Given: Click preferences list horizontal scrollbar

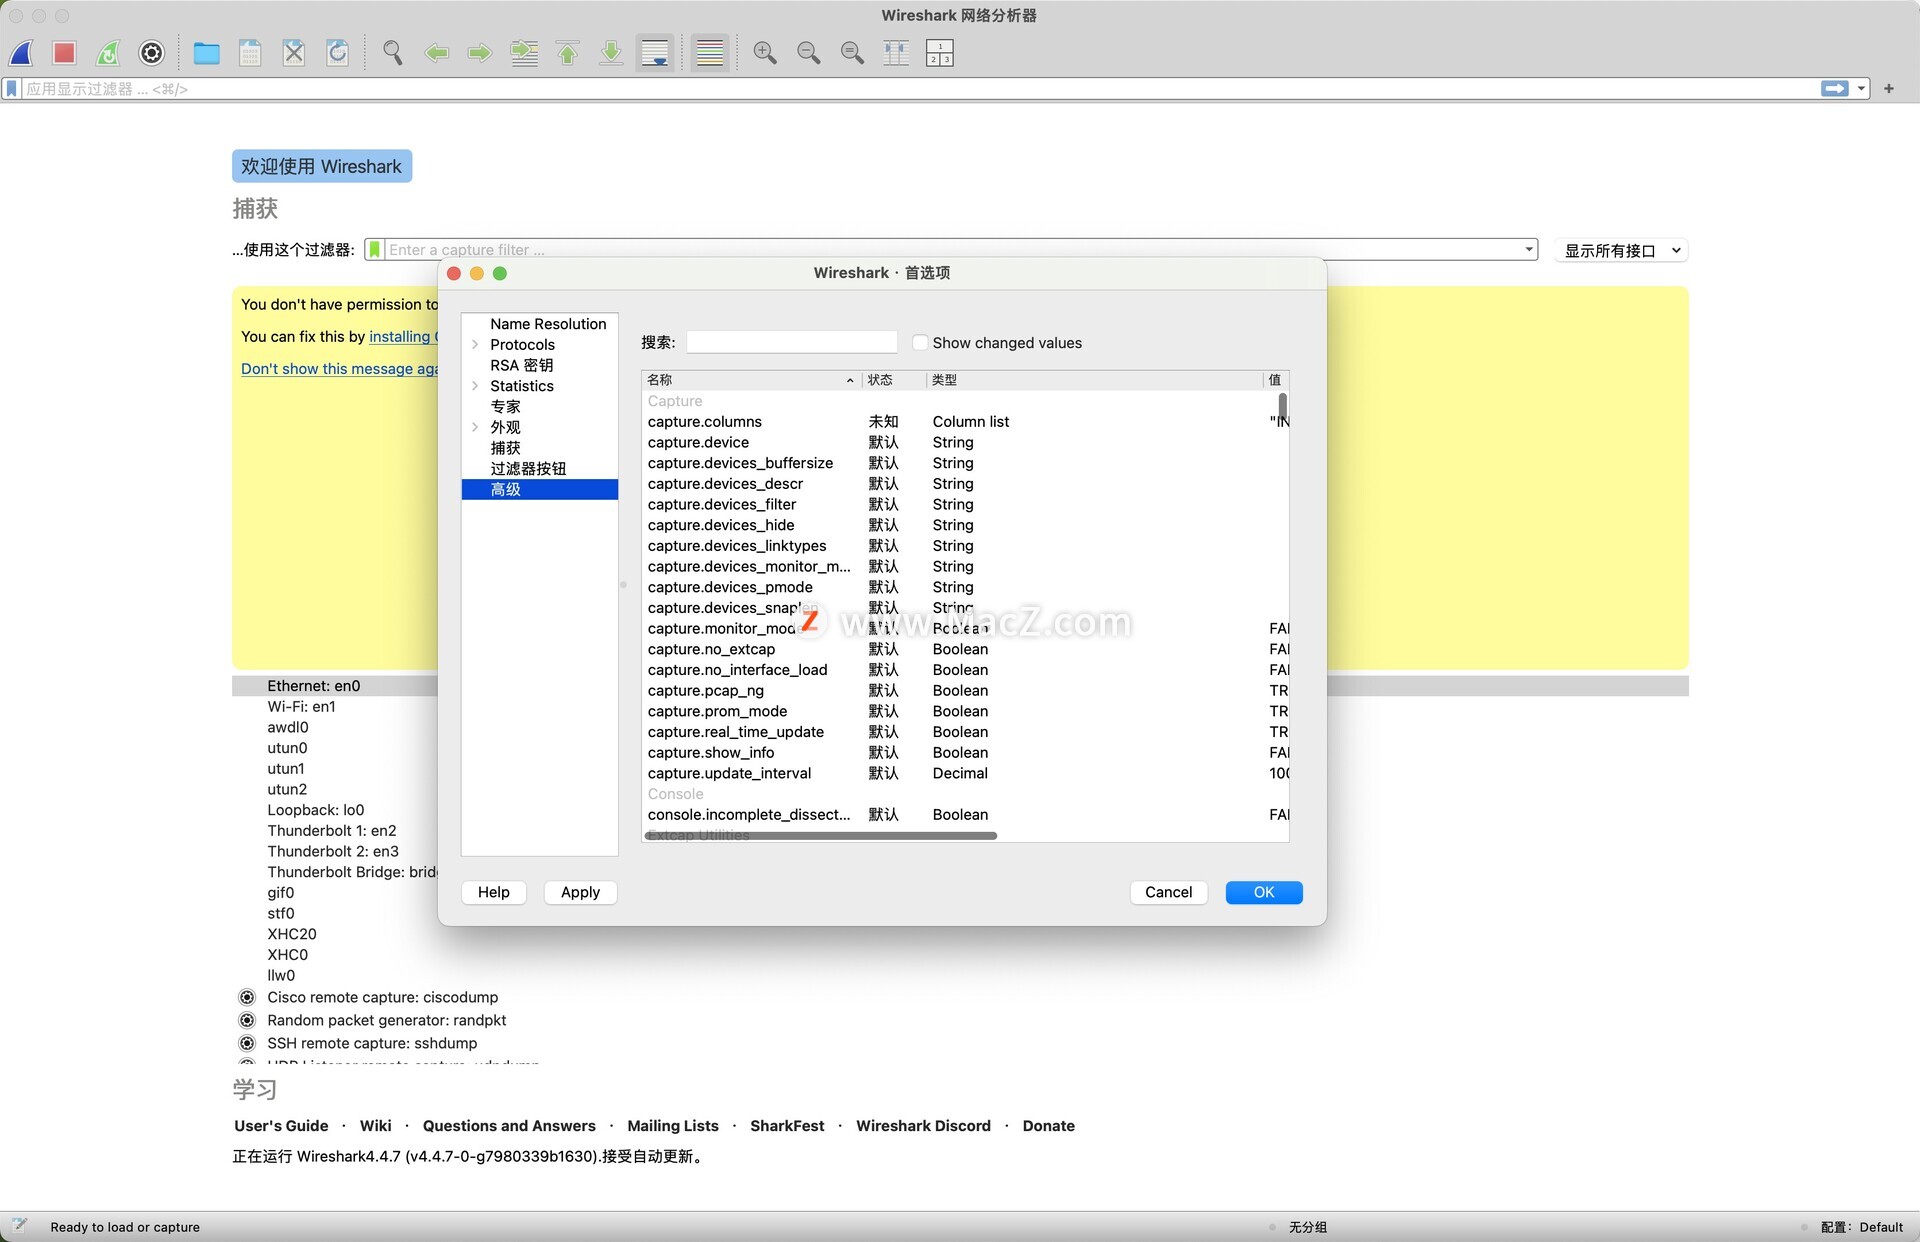Looking at the screenshot, I should pyautogui.click(x=821, y=836).
